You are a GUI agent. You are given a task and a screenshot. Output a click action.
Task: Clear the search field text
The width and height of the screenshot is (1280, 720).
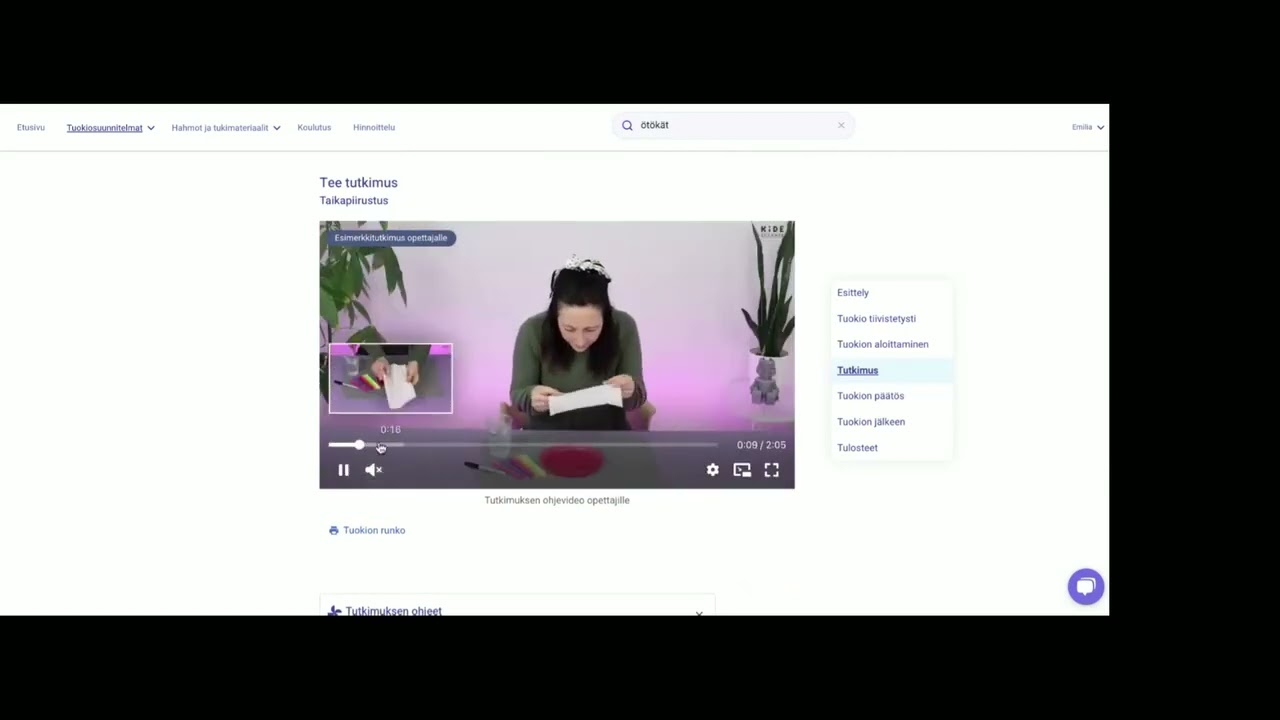click(x=841, y=125)
